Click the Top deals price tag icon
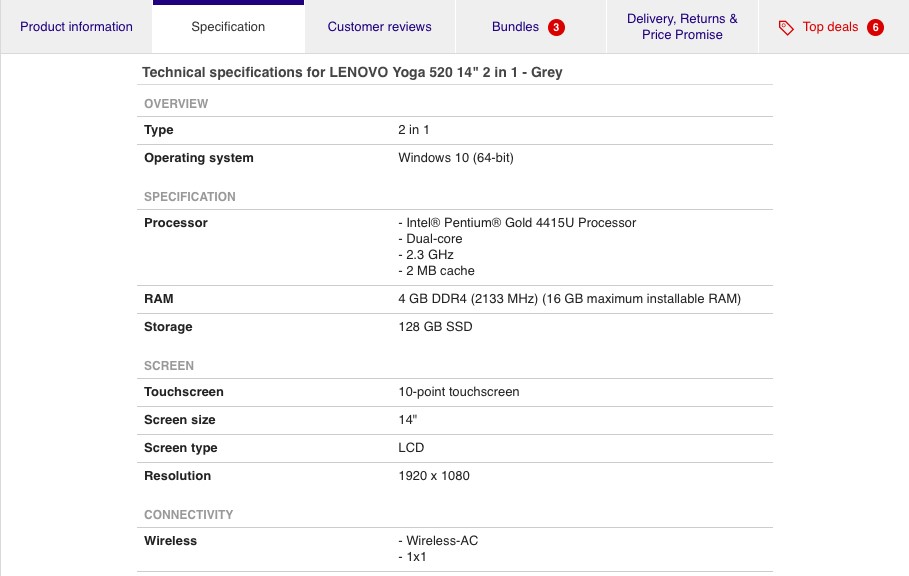The image size is (909, 576). [786, 27]
